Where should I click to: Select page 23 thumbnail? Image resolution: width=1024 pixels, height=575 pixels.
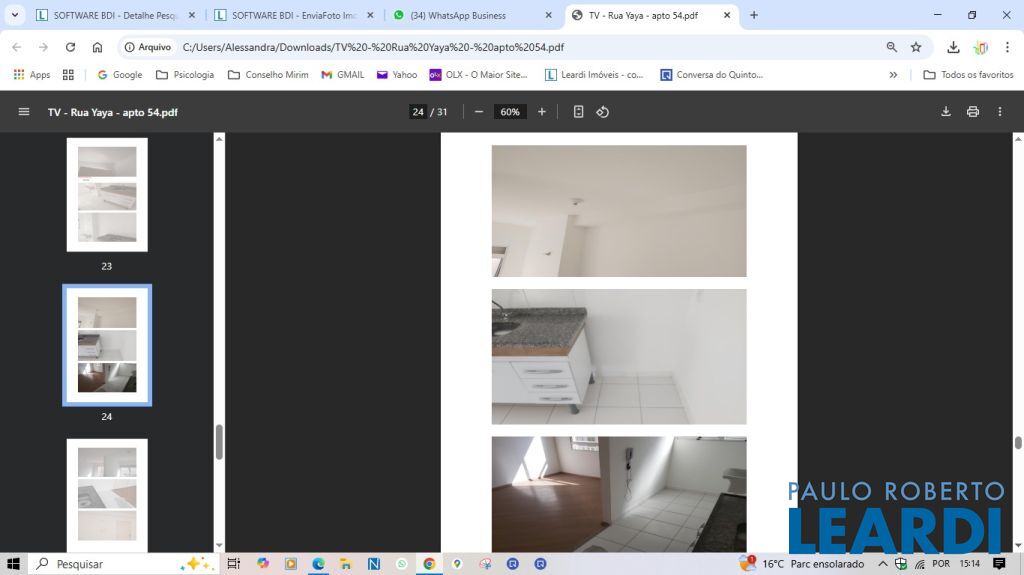coord(107,194)
